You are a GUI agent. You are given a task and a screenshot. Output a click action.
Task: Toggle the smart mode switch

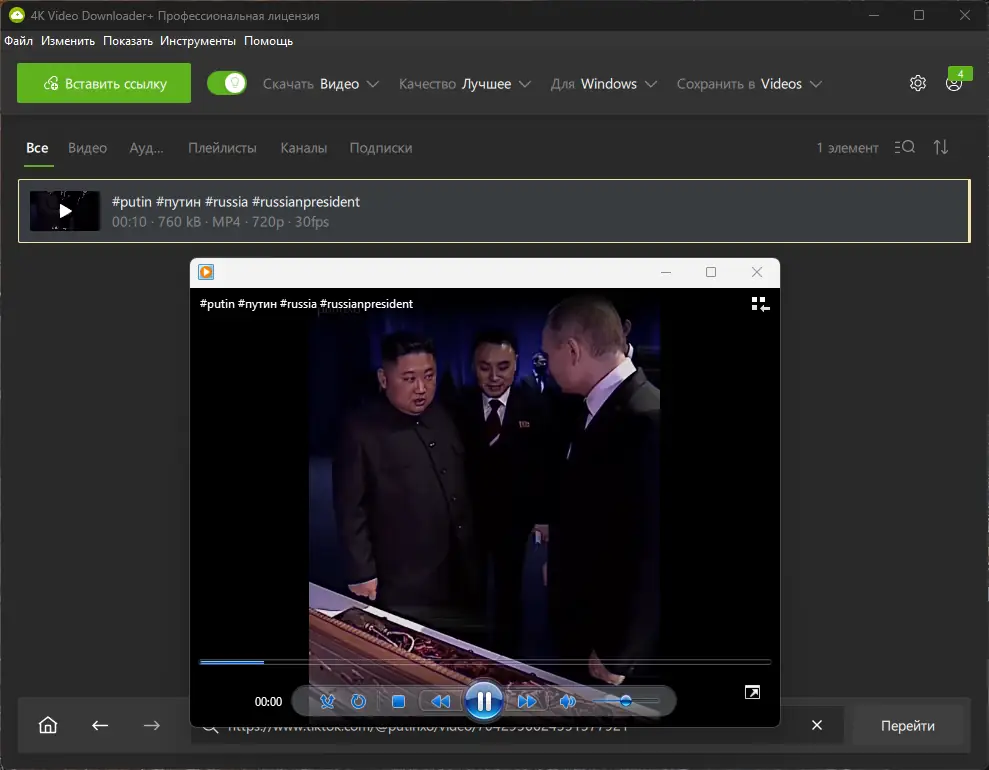[227, 83]
